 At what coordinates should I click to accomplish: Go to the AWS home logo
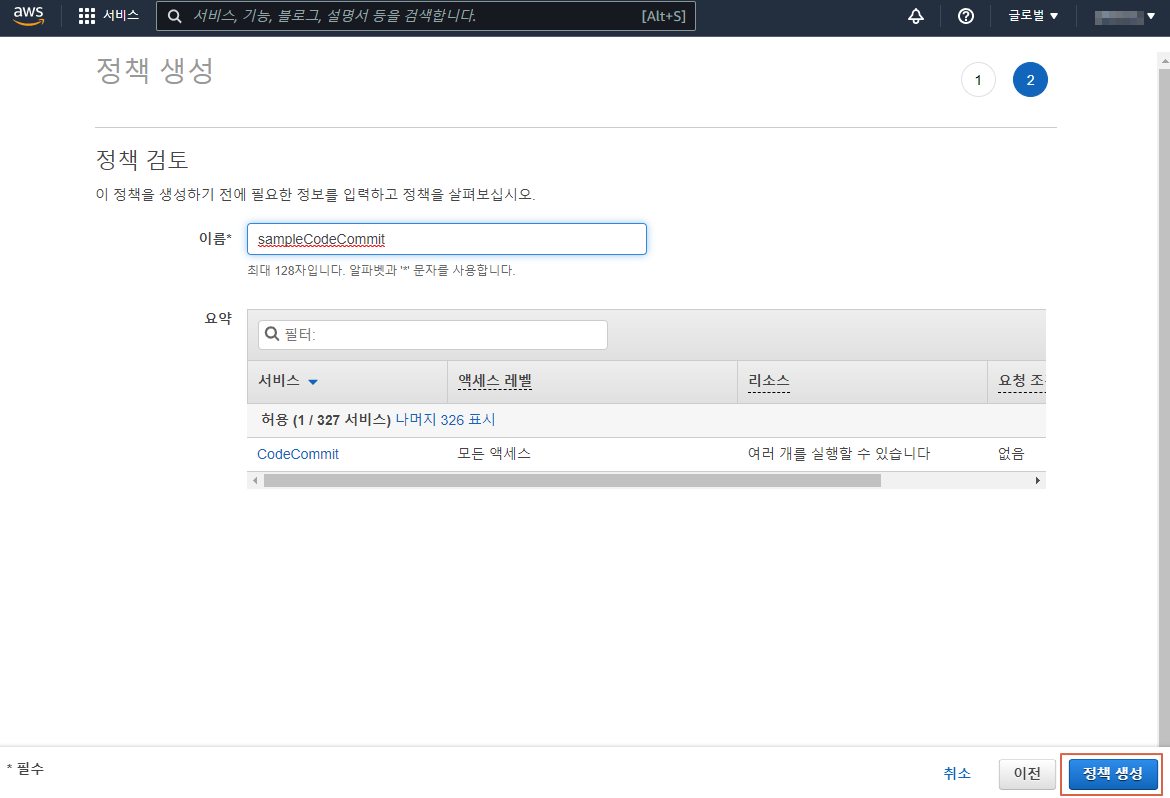coord(28,16)
